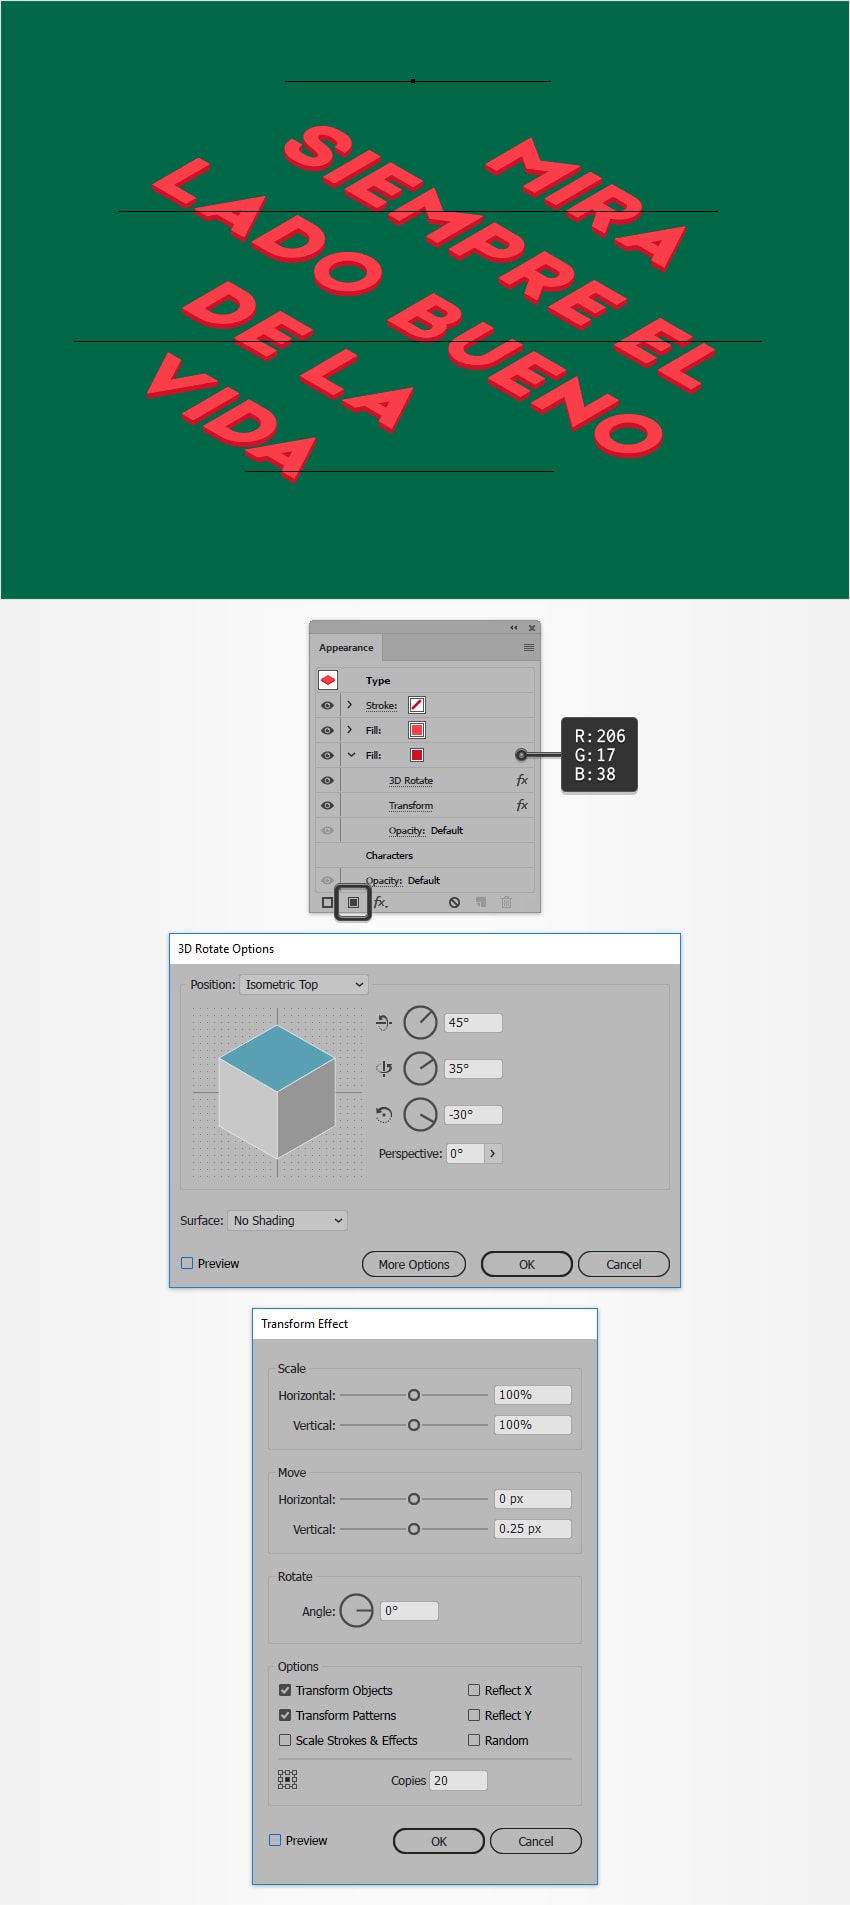This screenshot has height=1905, width=850.
Task: Click OK in 3D Rotate Options
Action: (527, 1264)
